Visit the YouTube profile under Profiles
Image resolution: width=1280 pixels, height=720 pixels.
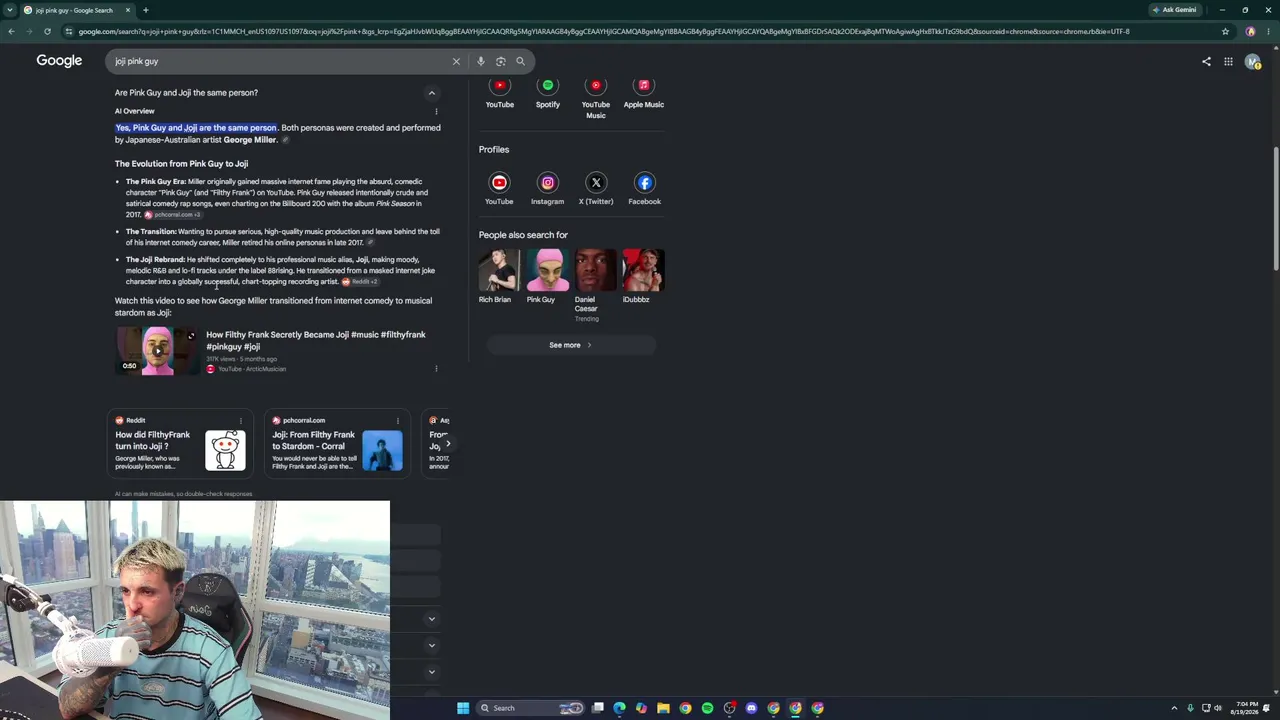tap(499, 188)
